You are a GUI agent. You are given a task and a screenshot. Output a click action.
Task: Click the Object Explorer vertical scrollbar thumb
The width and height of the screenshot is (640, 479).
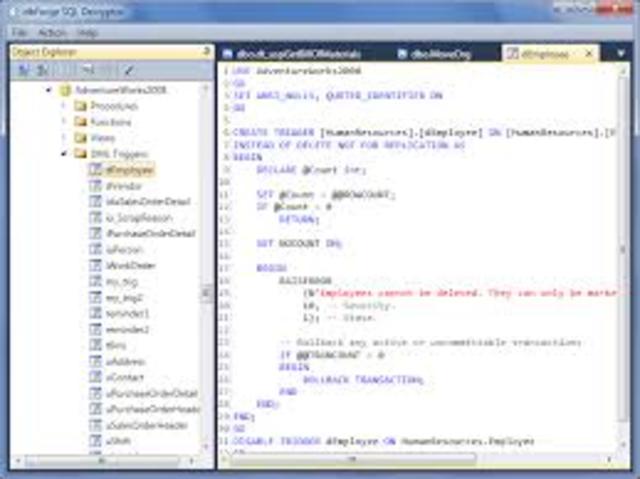click(207, 293)
